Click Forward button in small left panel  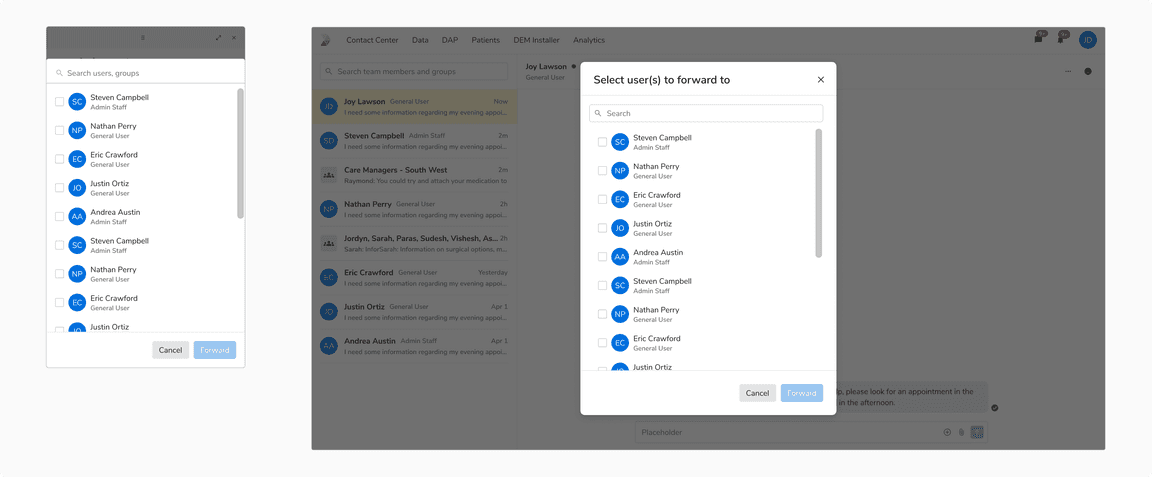click(x=215, y=350)
